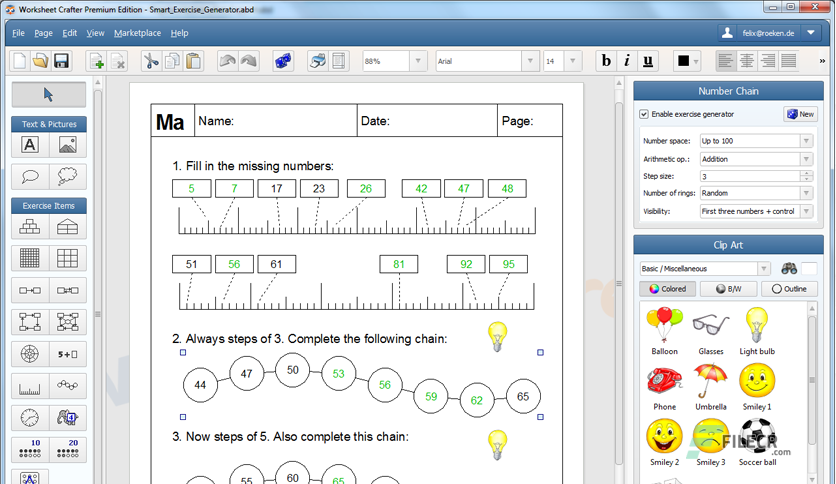Open the font size dropdown
The width and height of the screenshot is (836, 484).
(x=573, y=61)
